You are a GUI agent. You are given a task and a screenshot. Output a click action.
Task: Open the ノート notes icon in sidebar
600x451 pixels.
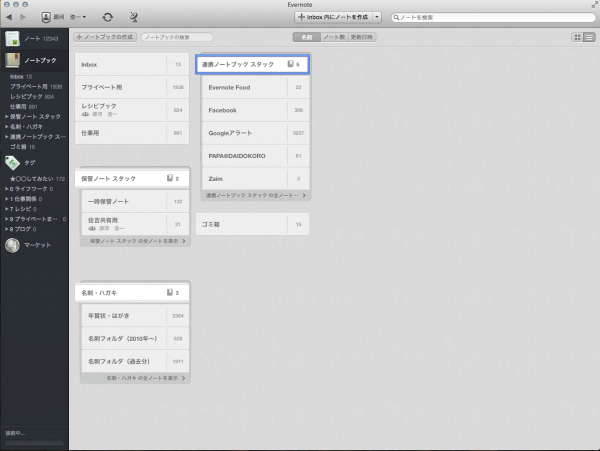[12, 39]
